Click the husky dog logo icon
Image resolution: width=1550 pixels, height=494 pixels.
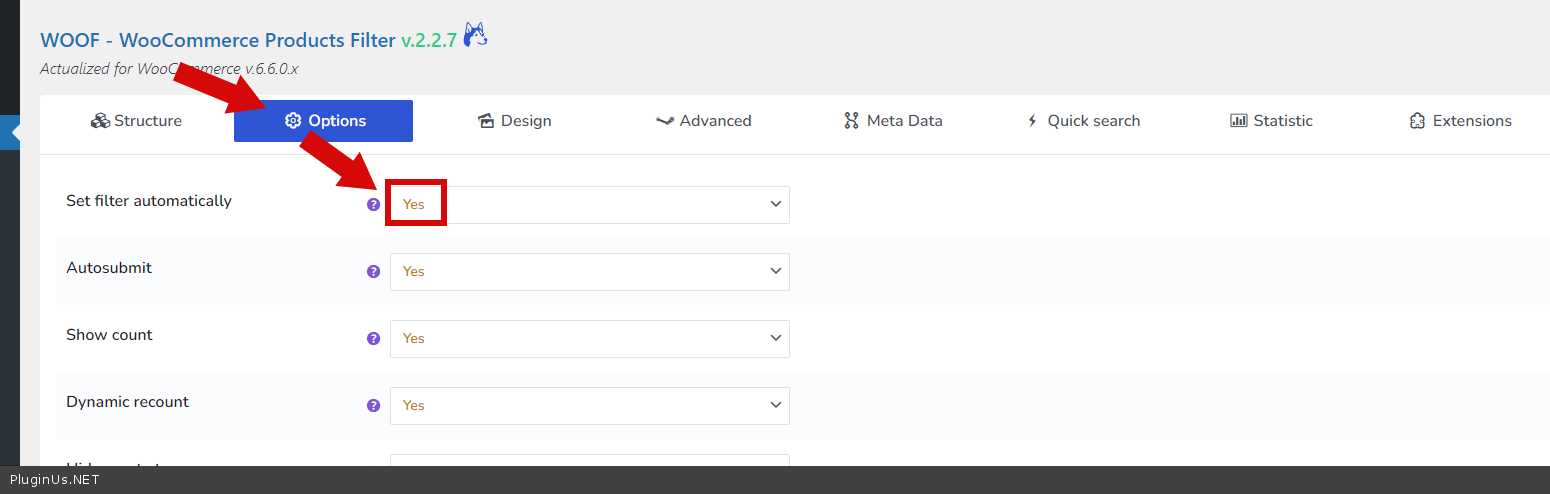476,37
